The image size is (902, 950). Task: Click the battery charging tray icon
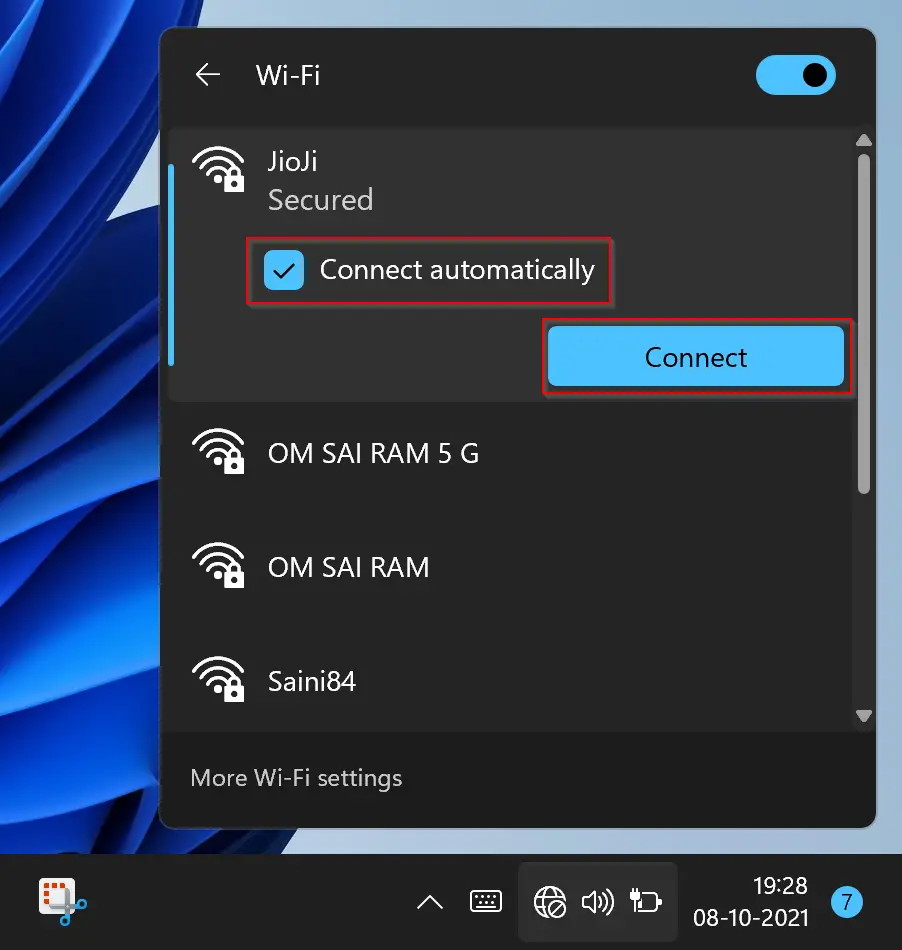pyautogui.click(x=646, y=902)
